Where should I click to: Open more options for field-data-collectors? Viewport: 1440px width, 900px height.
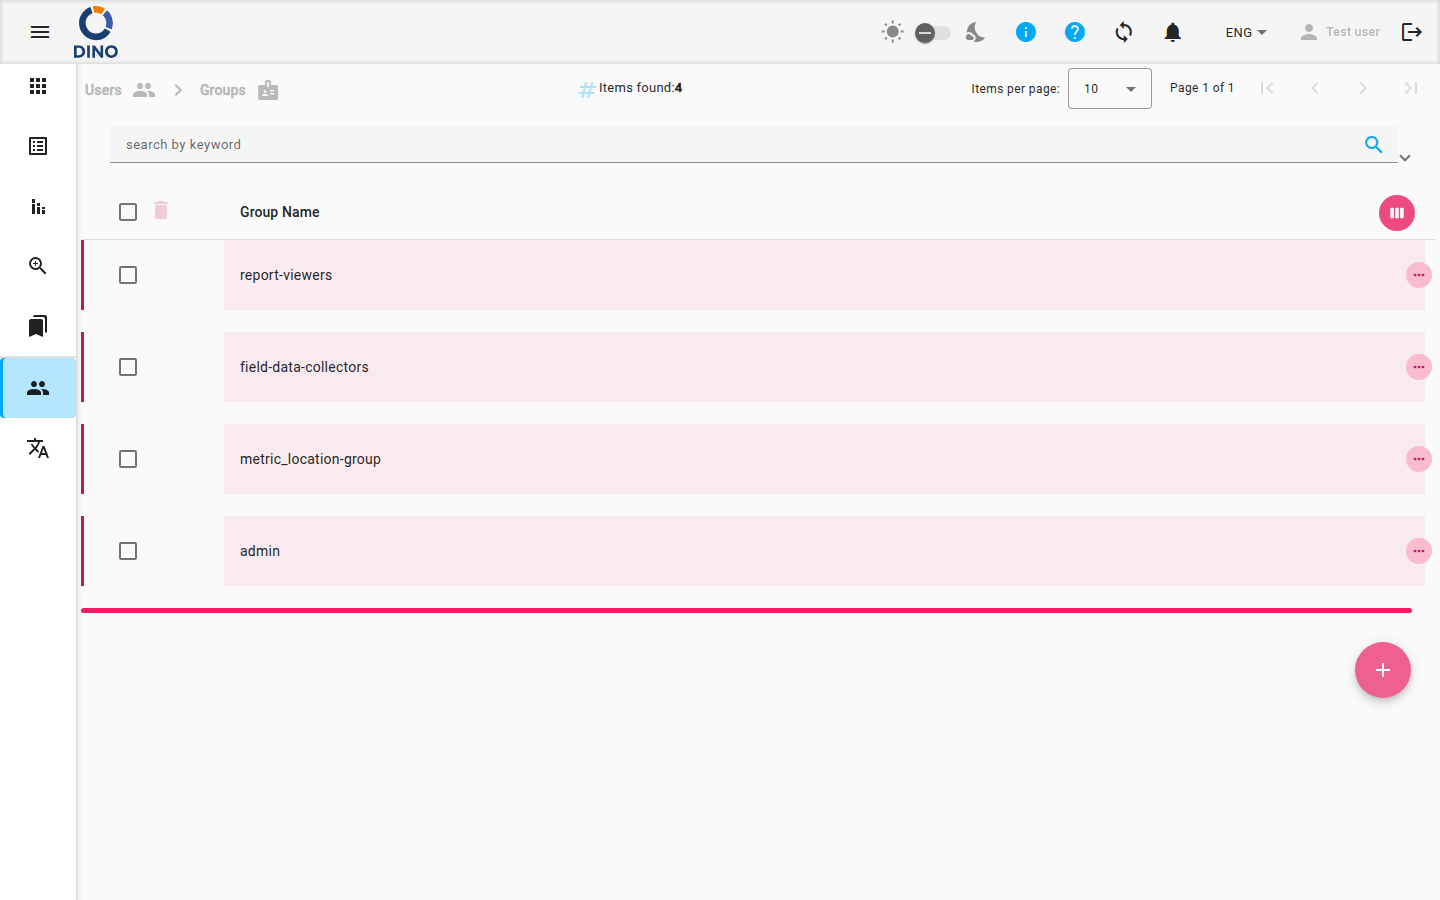click(x=1419, y=367)
